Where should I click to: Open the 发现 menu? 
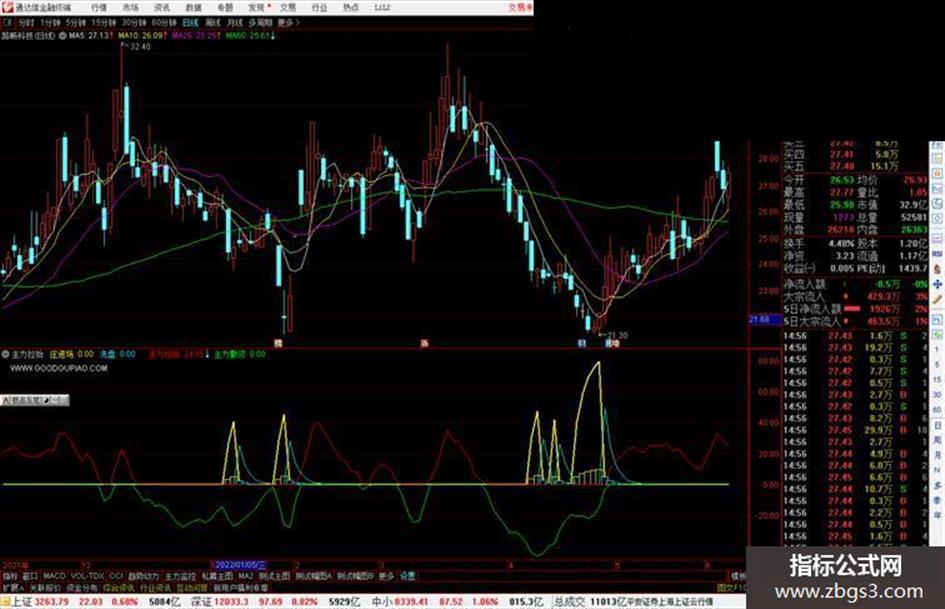257,8
